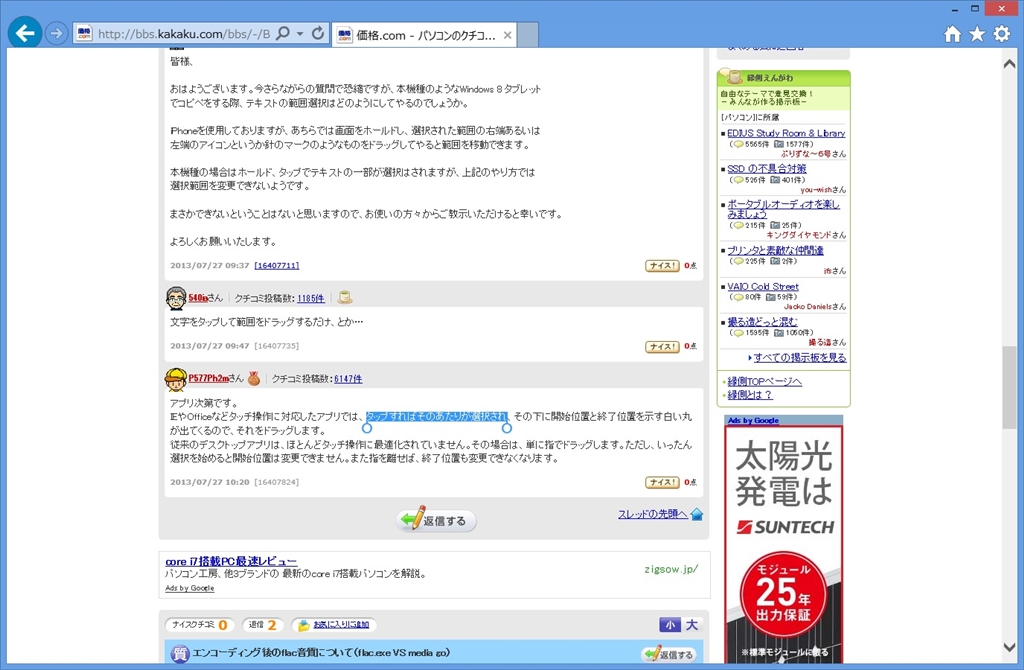
Task: Select the 価格.com browser tab
Action: (424, 35)
